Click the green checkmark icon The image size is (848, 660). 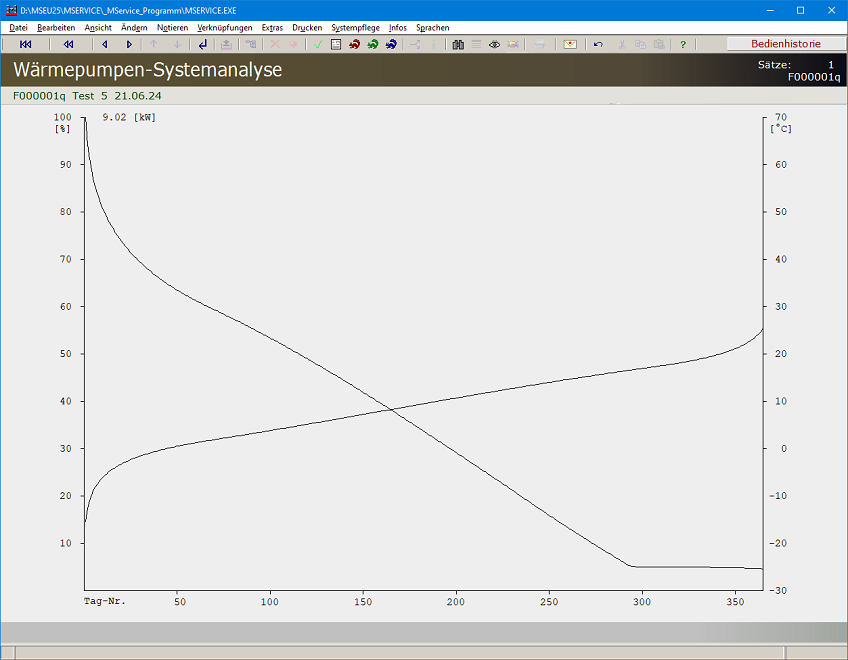[x=317, y=44]
